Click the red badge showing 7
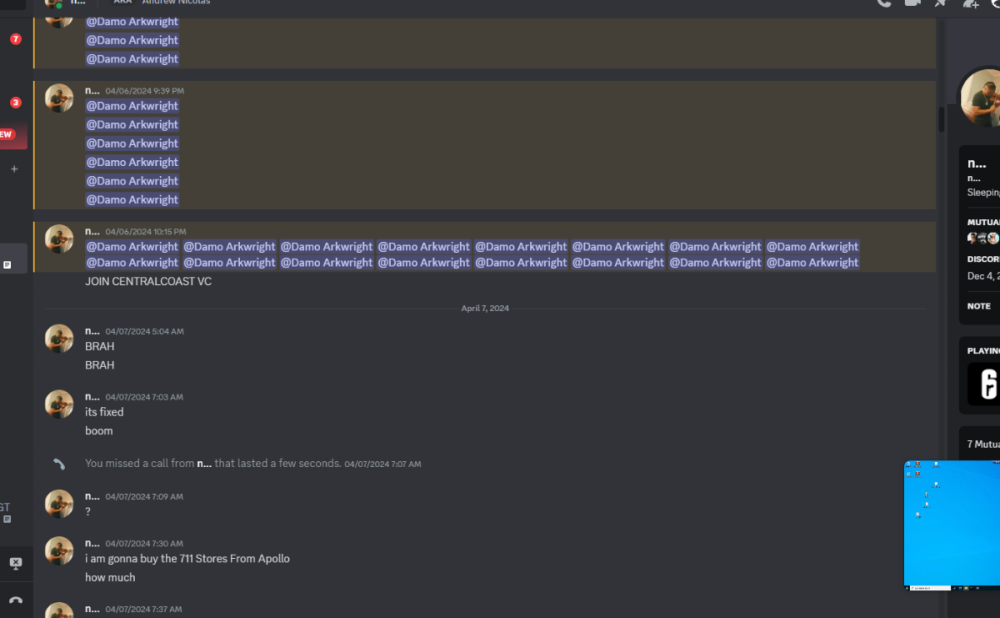The height and width of the screenshot is (618, 1000). (15, 39)
